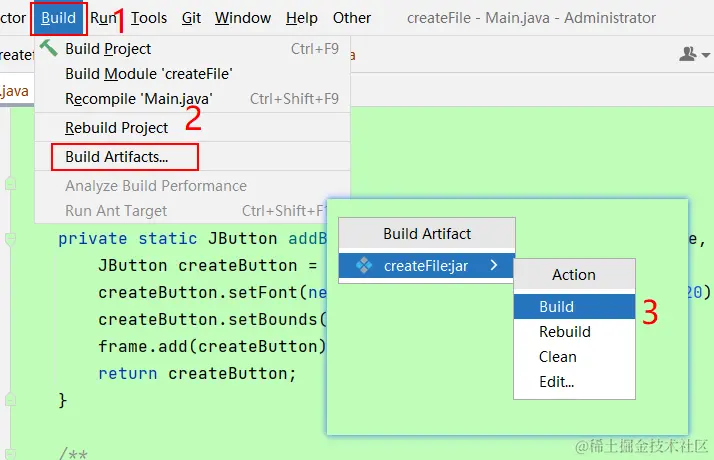Viewport: 714px width, 460px height.
Task: Open the Build menu
Action: (x=59, y=18)
